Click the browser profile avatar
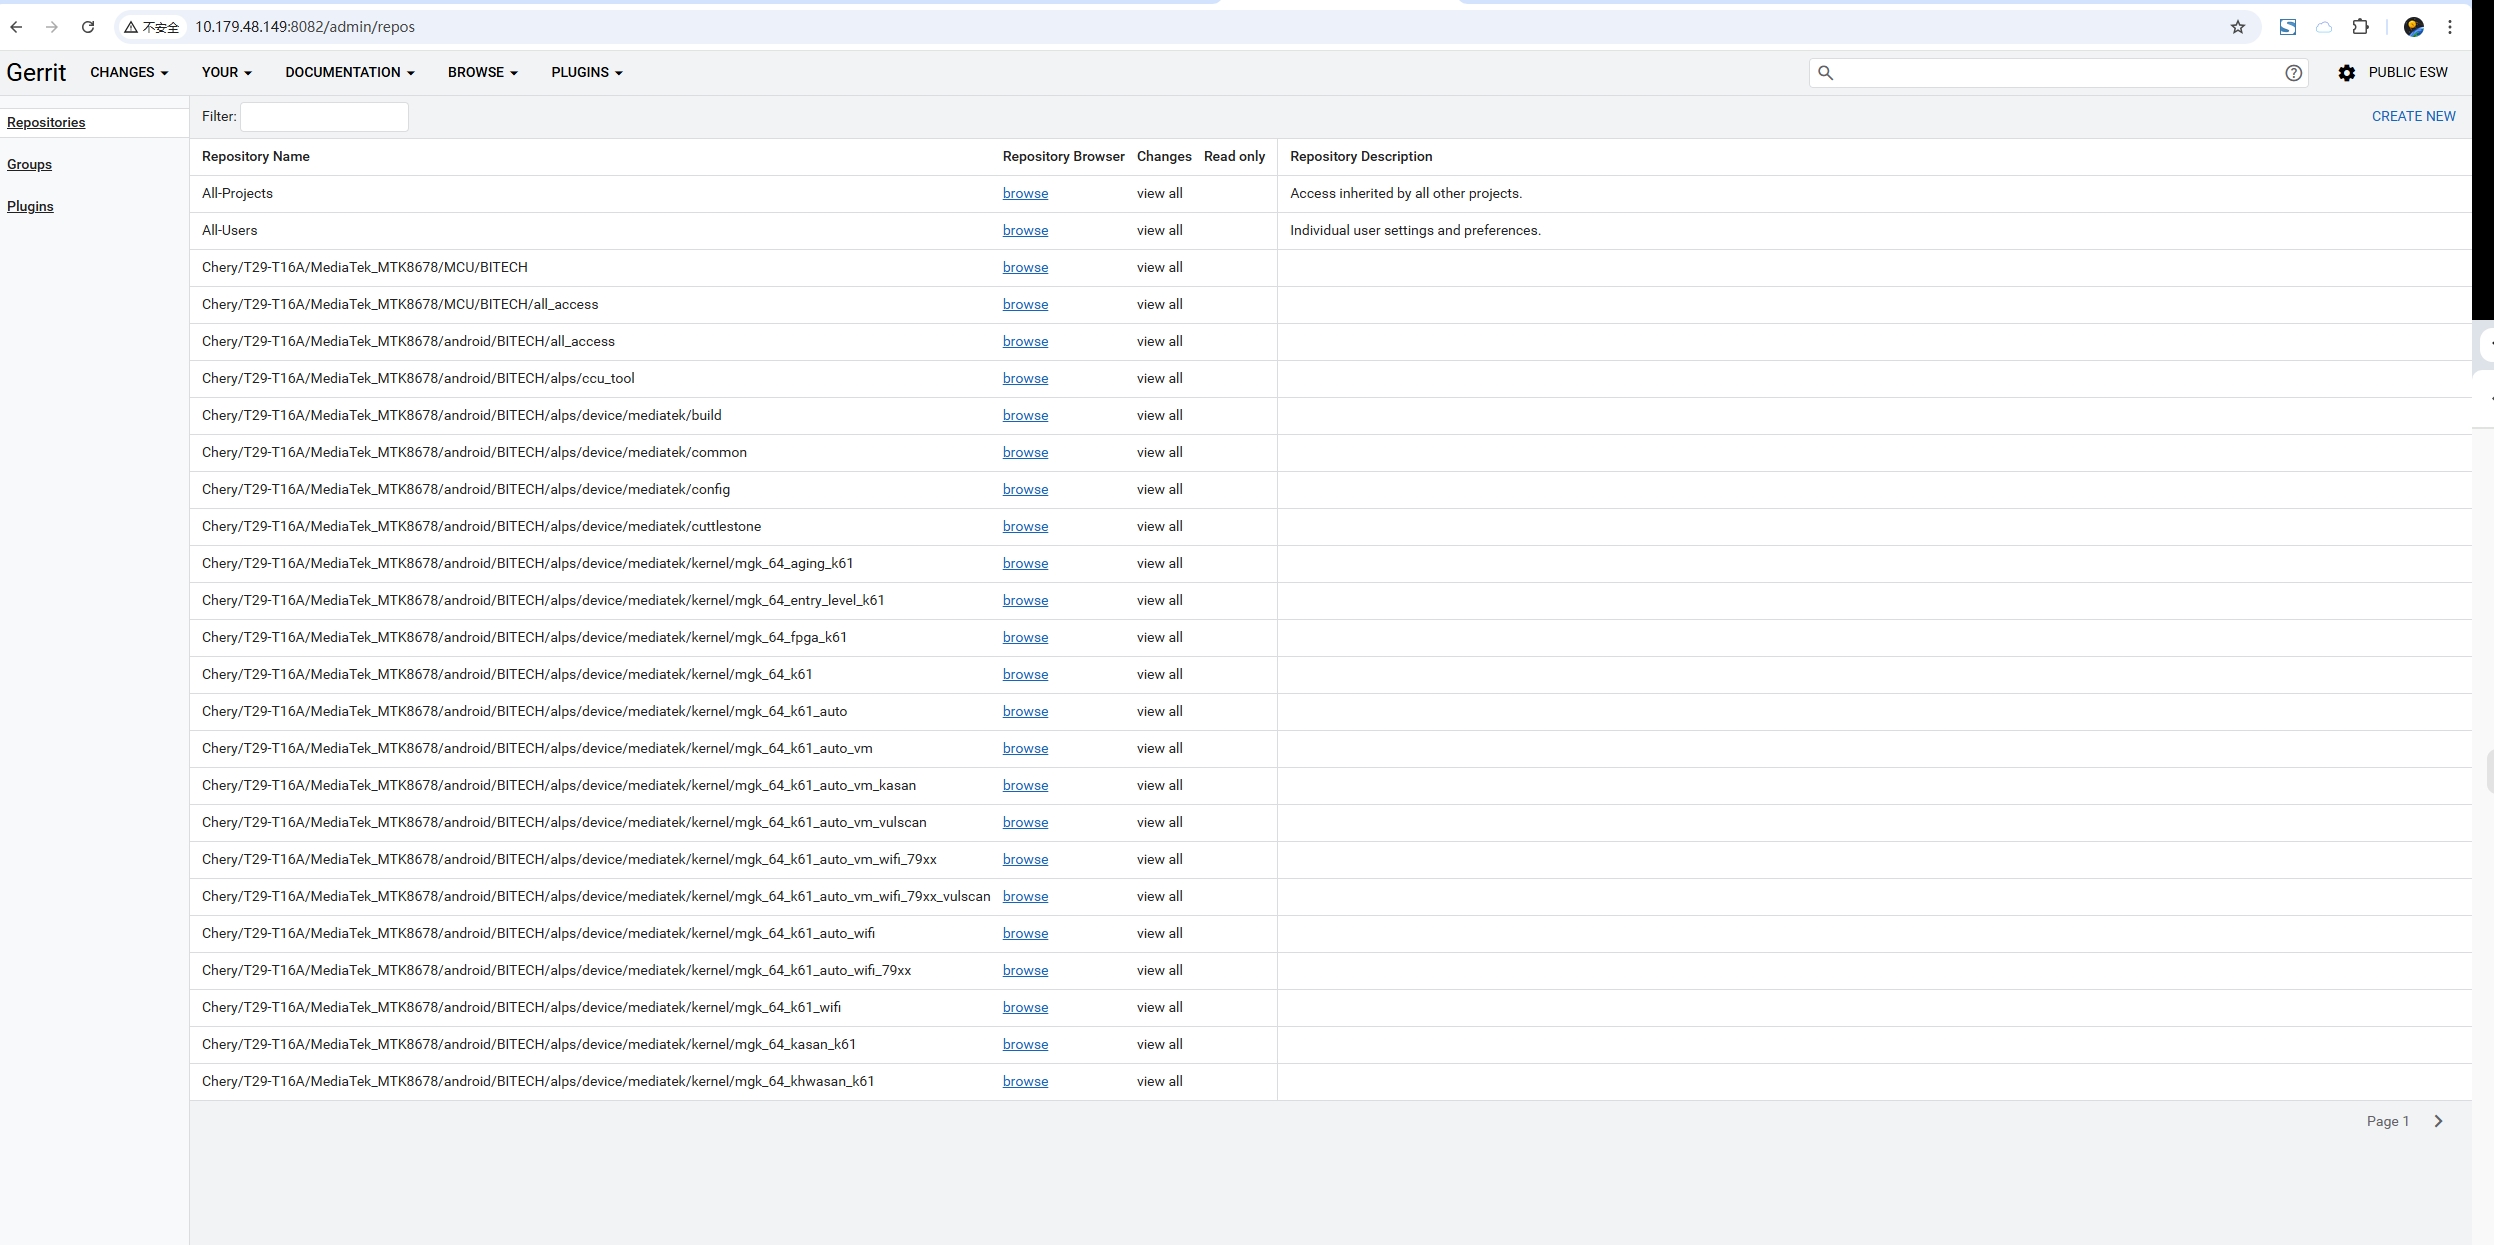 coord(2413,27)
